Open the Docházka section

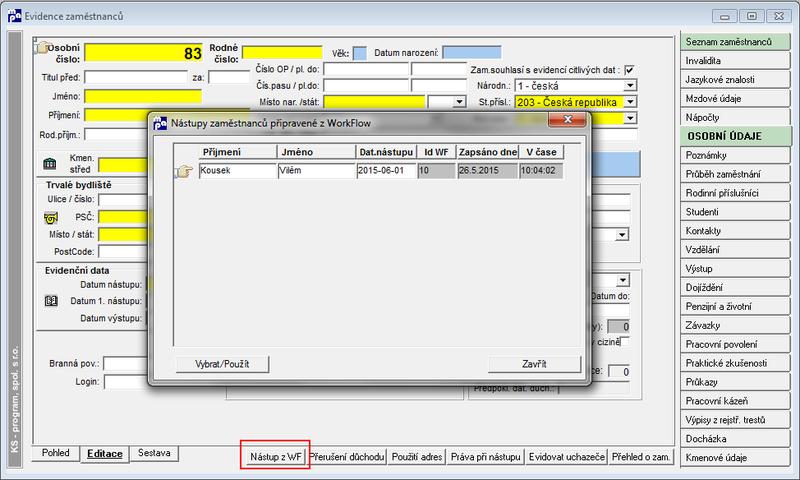point(735,438)
